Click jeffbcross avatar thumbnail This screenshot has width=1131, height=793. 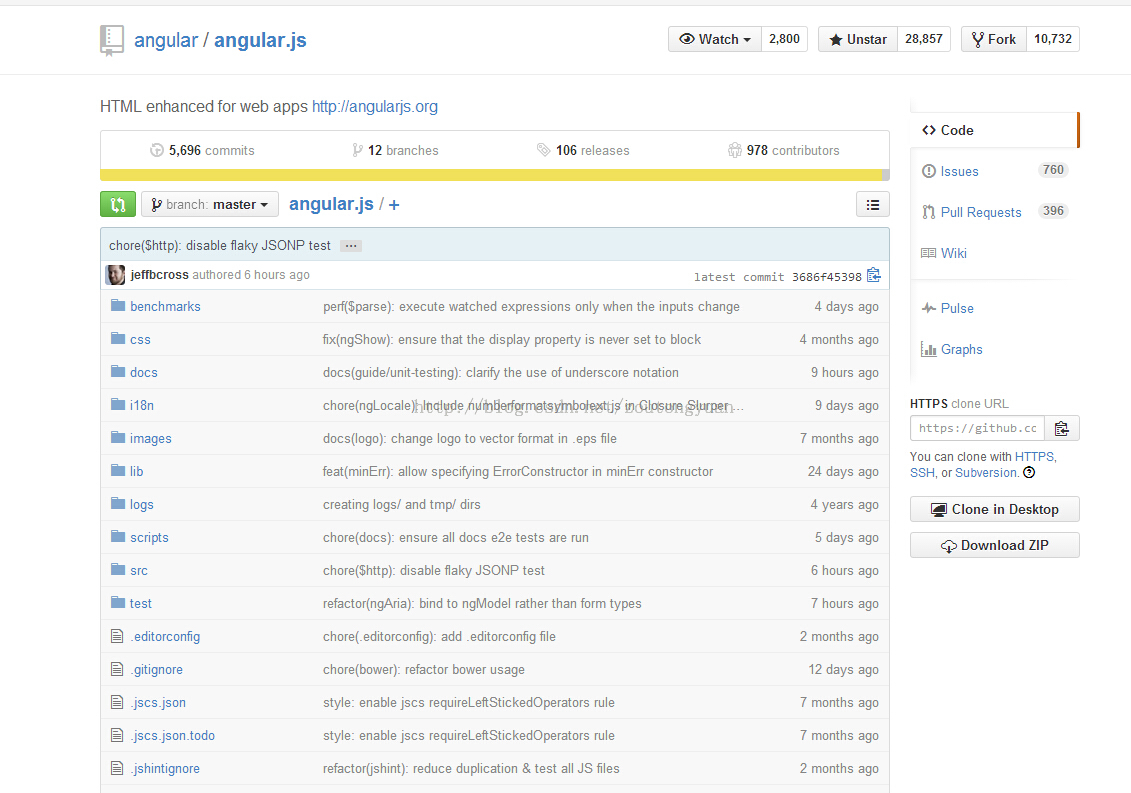coord(116,275)
